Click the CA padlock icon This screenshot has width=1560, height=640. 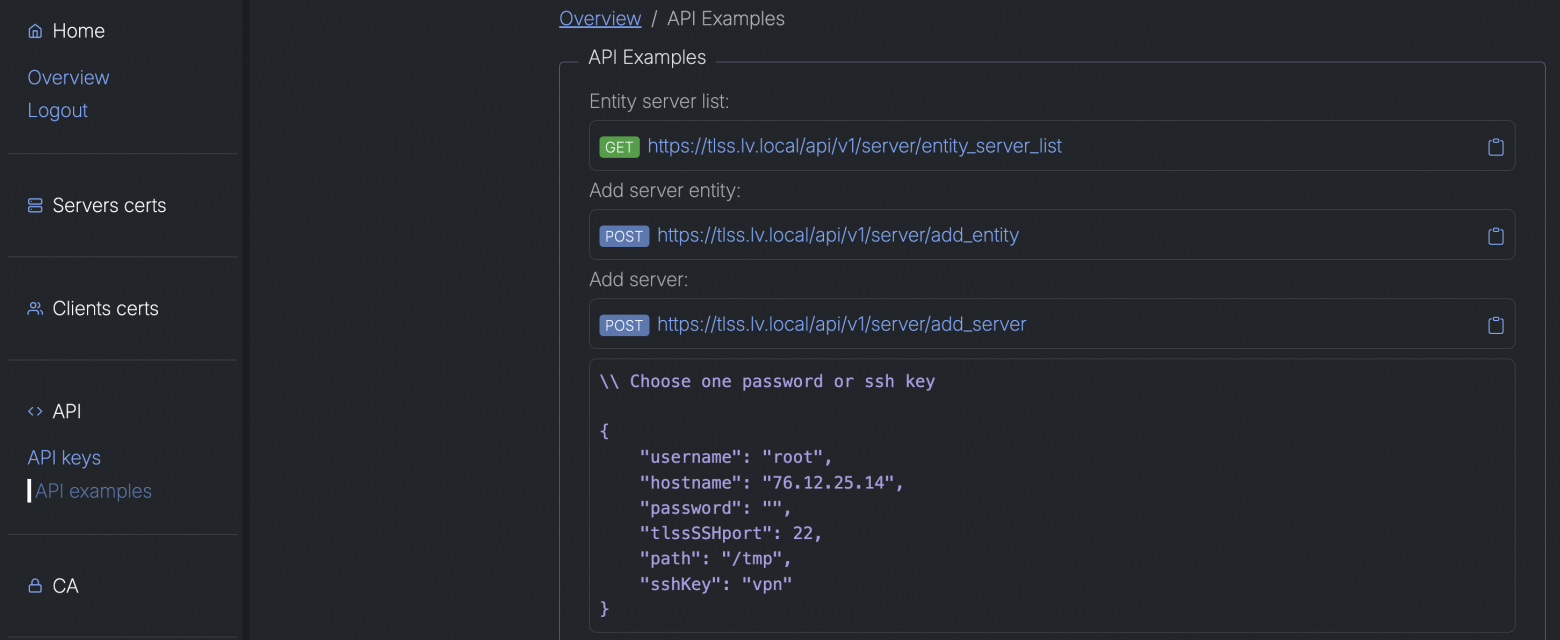tap(35, 586)
